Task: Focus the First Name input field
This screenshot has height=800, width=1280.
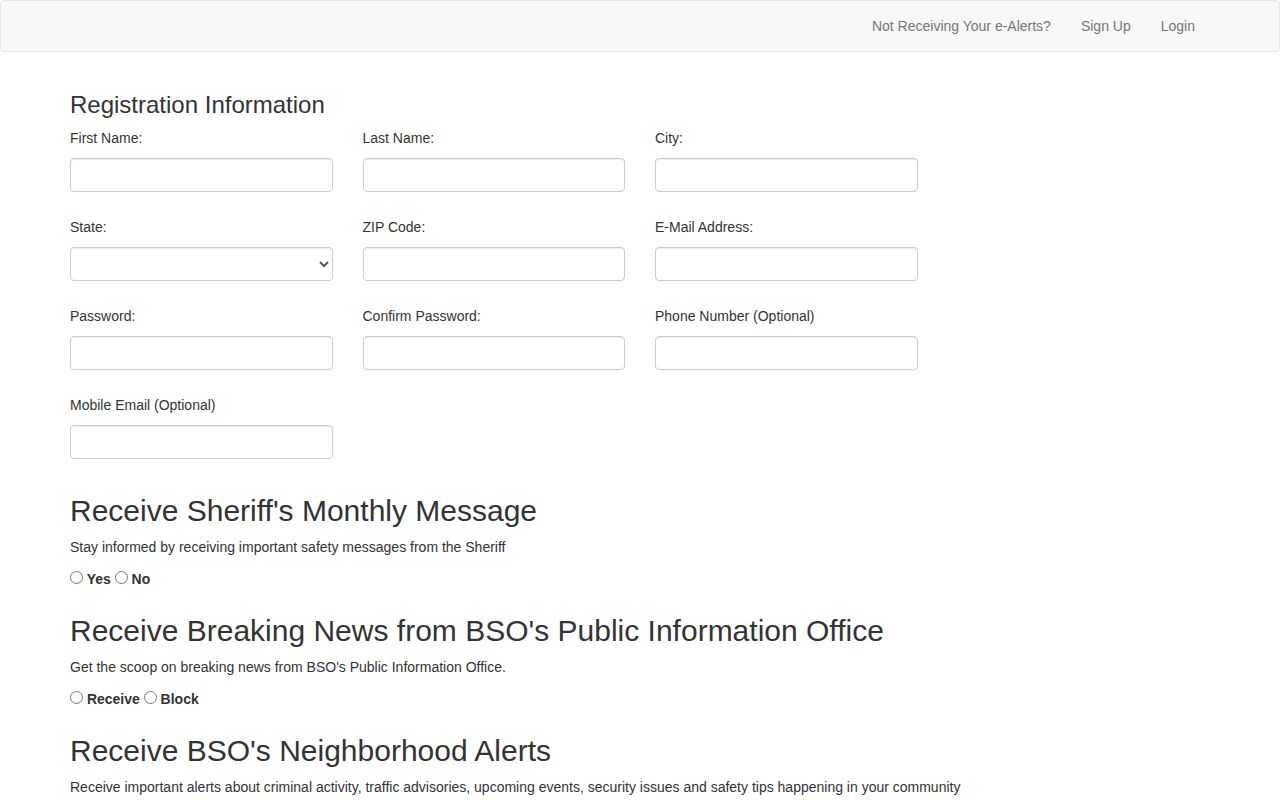Action: tap(201, 175)
